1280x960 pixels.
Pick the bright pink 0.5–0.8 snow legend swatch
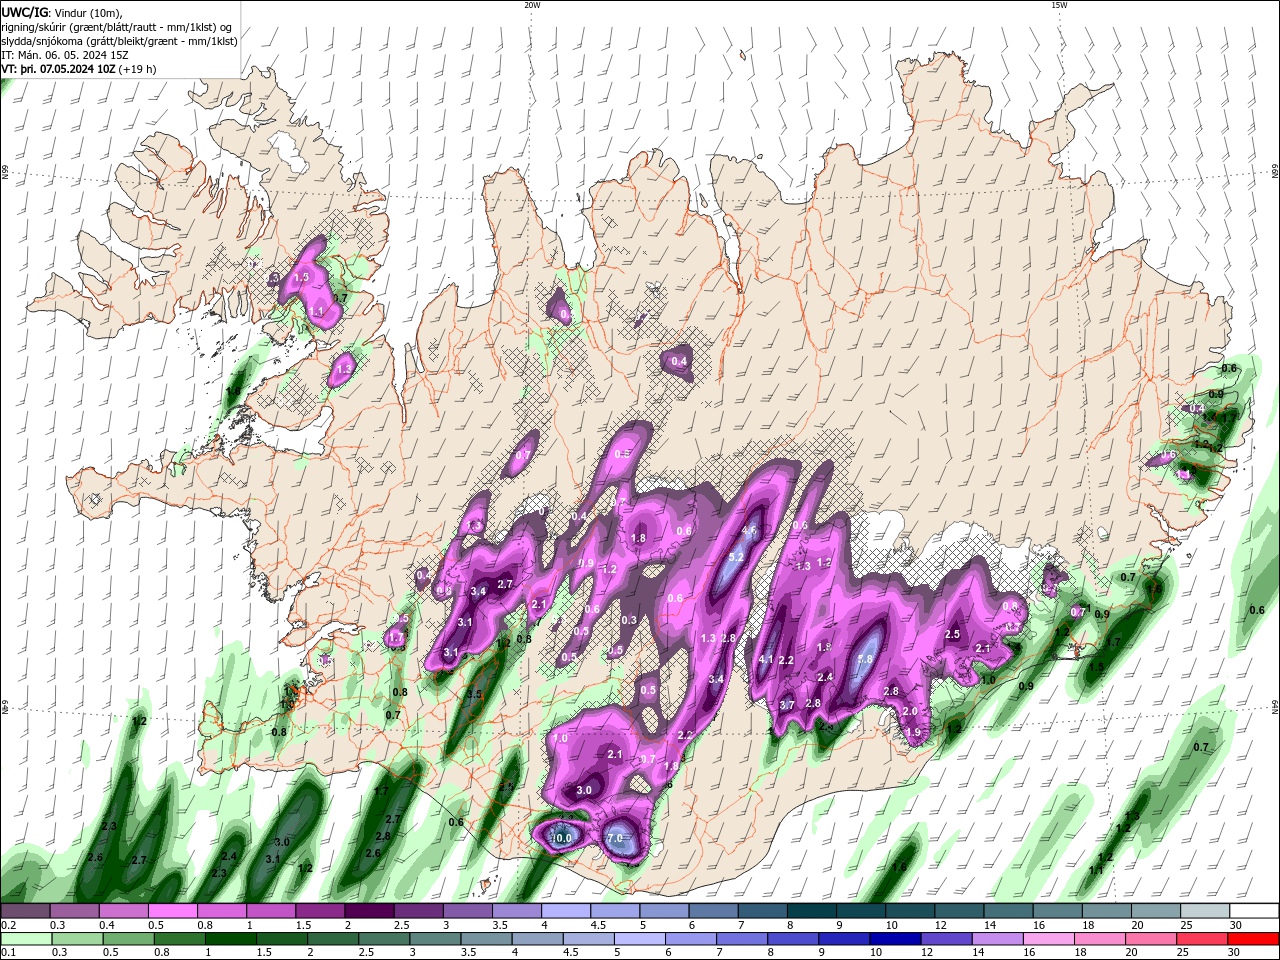[172, 911]
